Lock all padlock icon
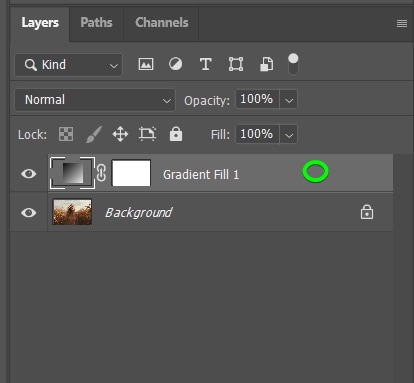414x383 pixels. (x=176, y=134)
